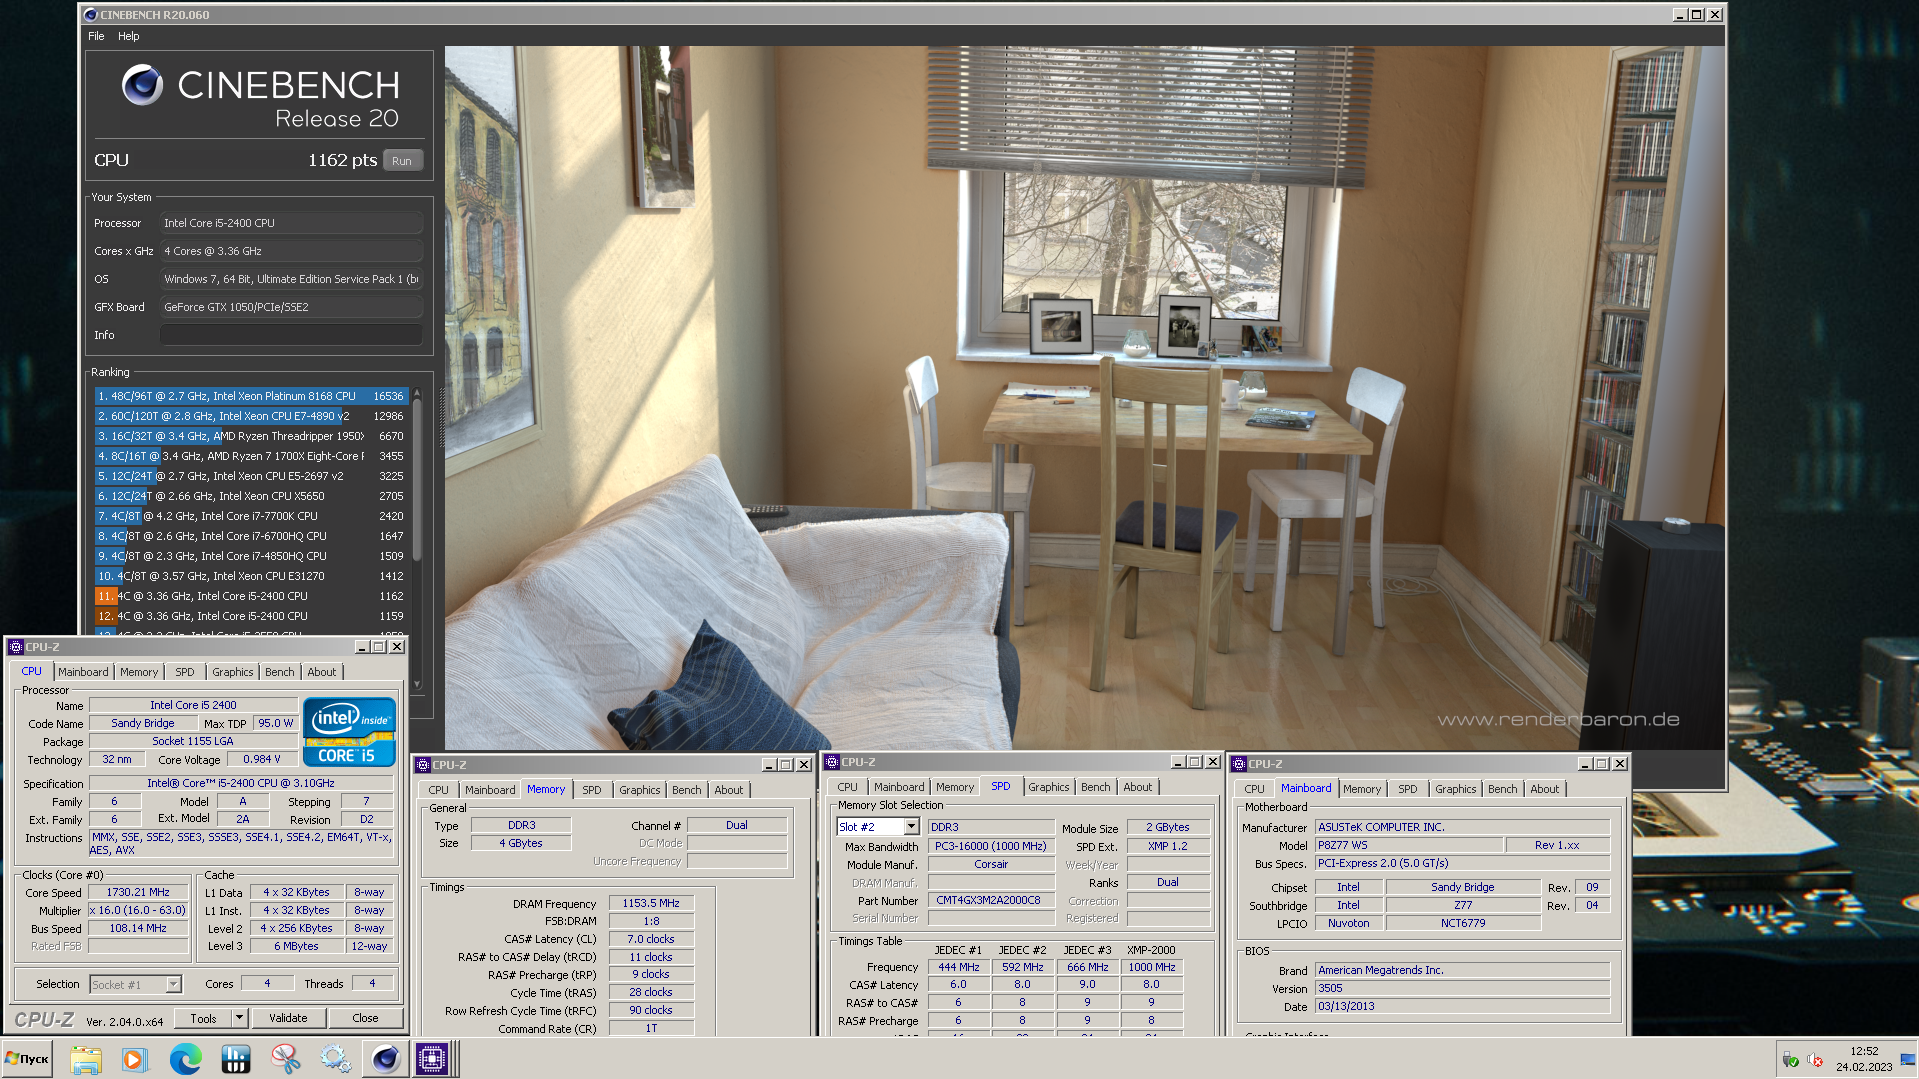Click the show desktop tray icon

[x=1908, y=1059]
